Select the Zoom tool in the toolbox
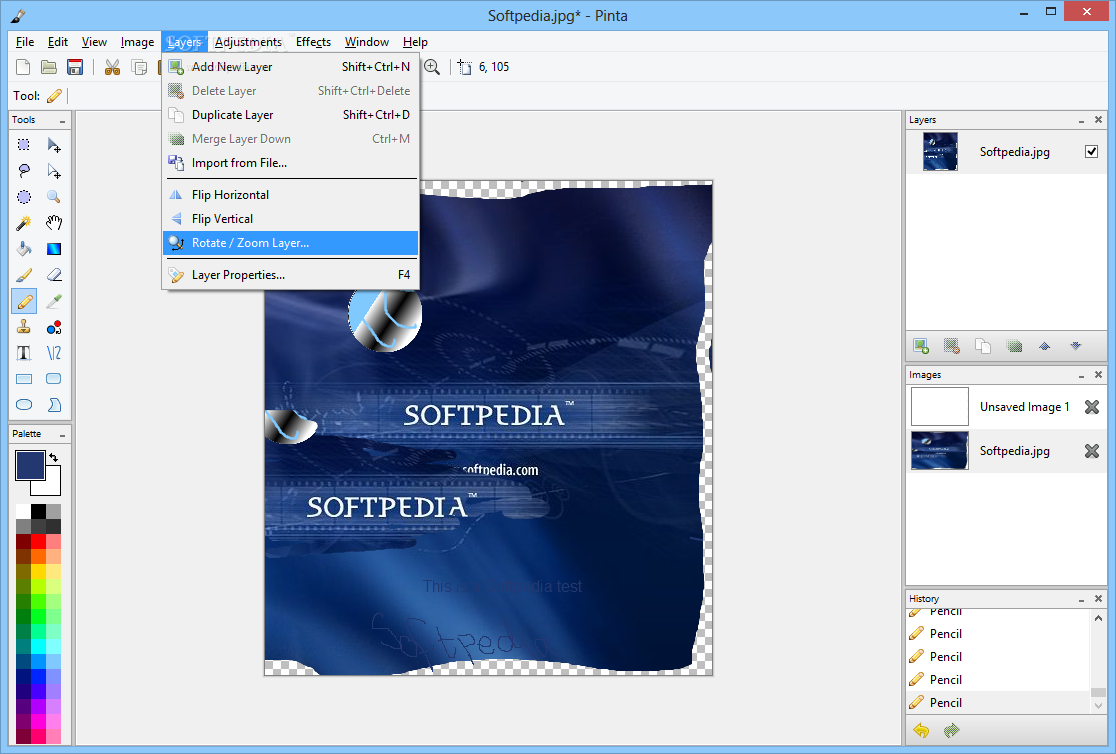The width and height of the screenshot is (1116, 754). click(x=53, y=197)
